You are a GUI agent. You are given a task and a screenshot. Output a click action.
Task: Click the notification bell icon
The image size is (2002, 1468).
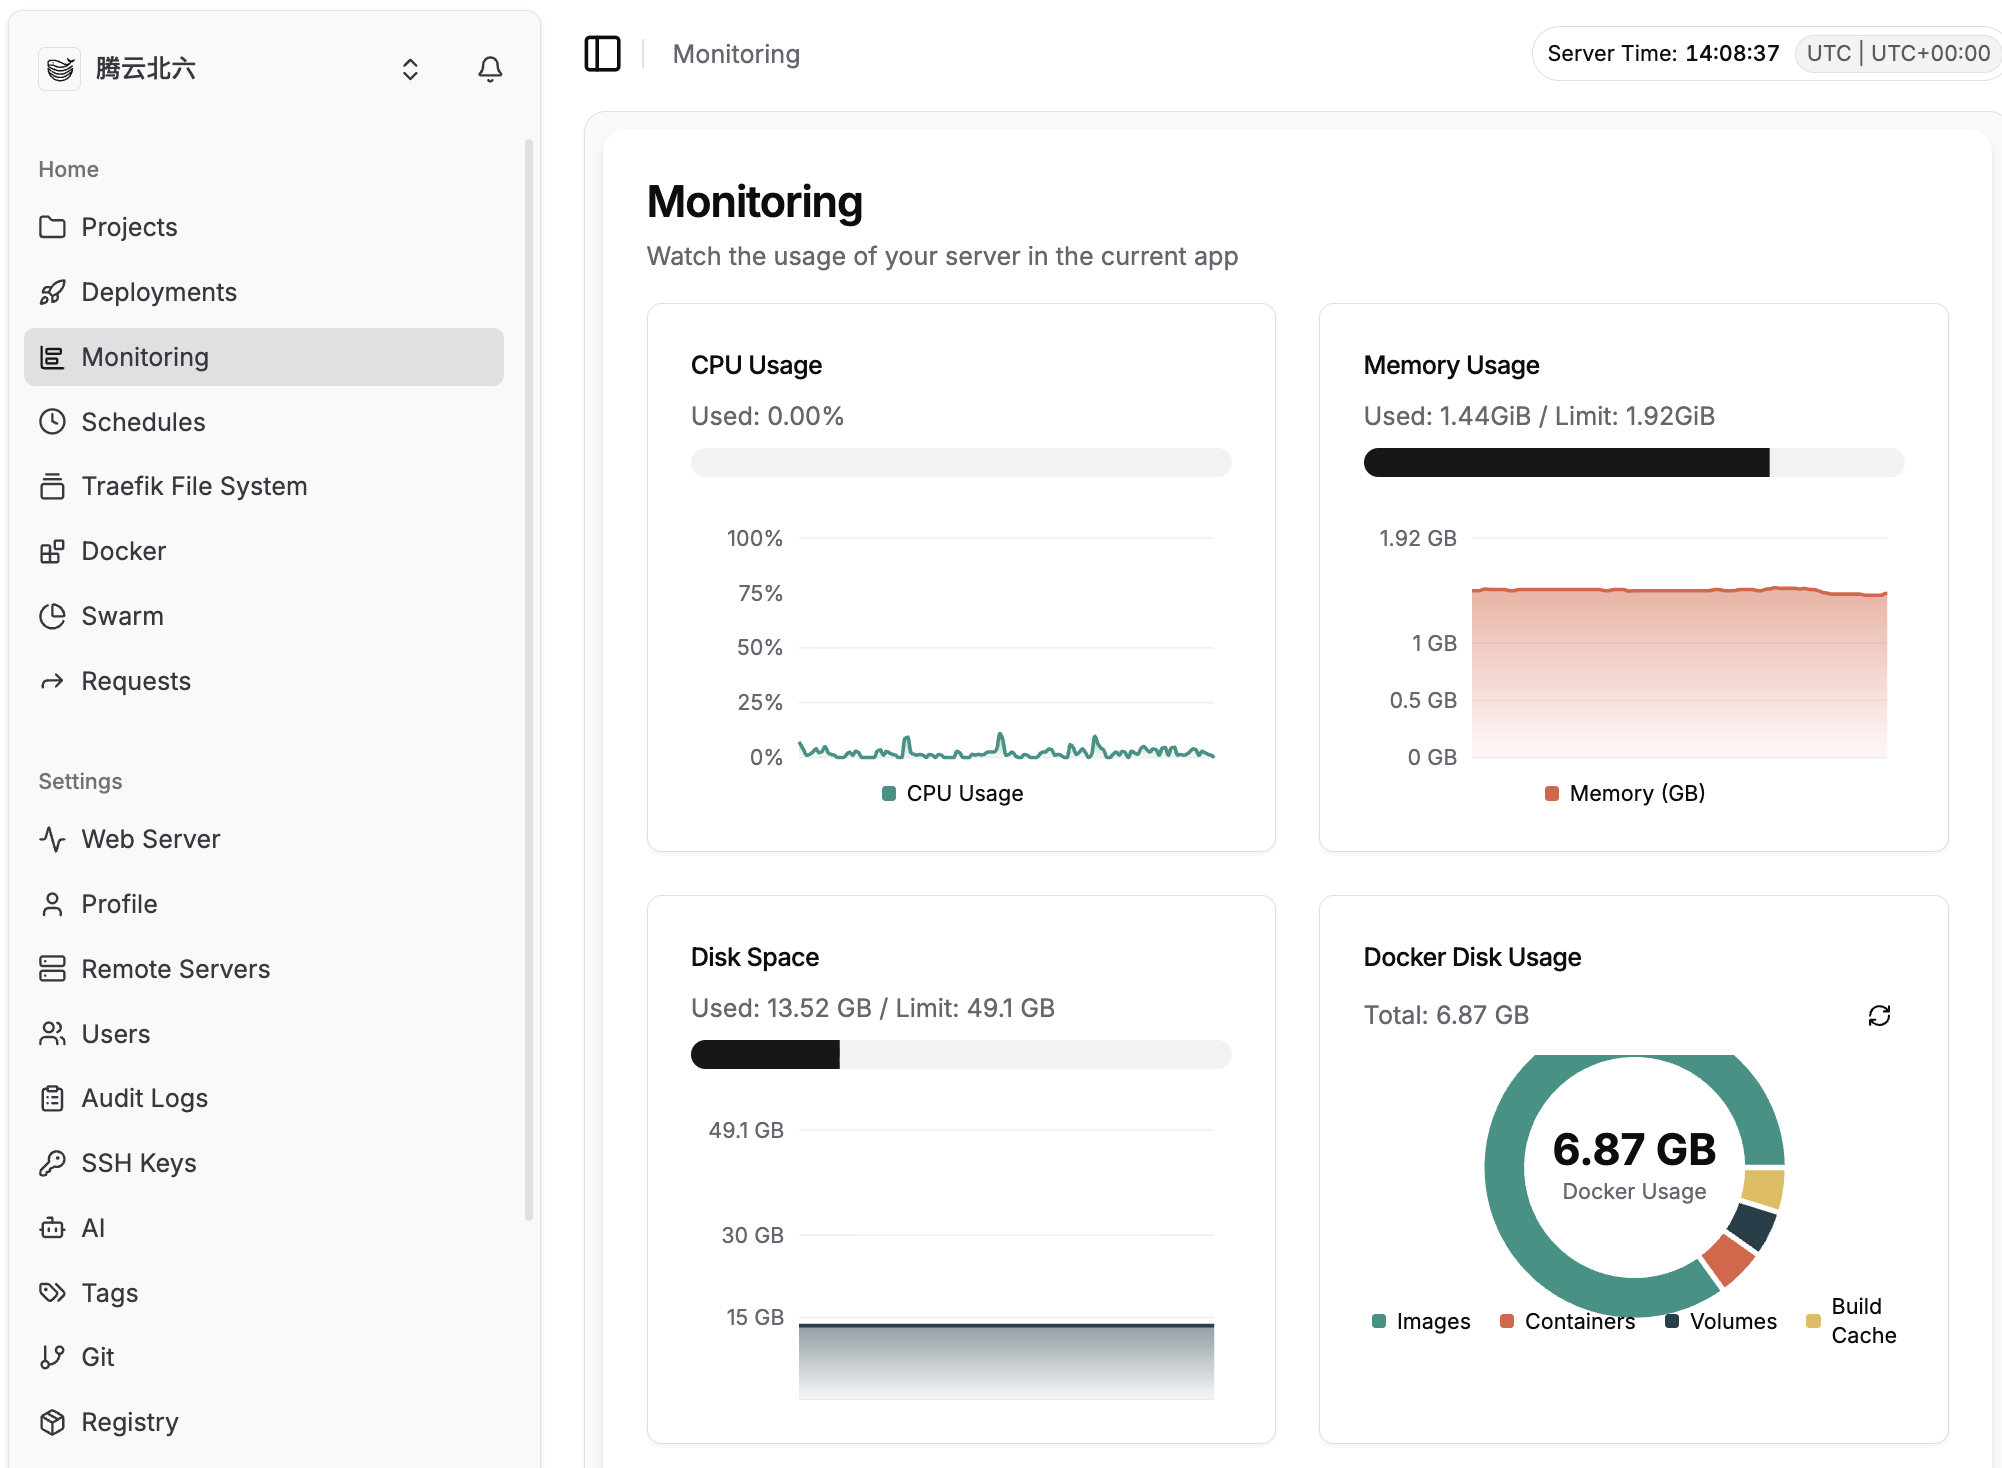point(490,69)
